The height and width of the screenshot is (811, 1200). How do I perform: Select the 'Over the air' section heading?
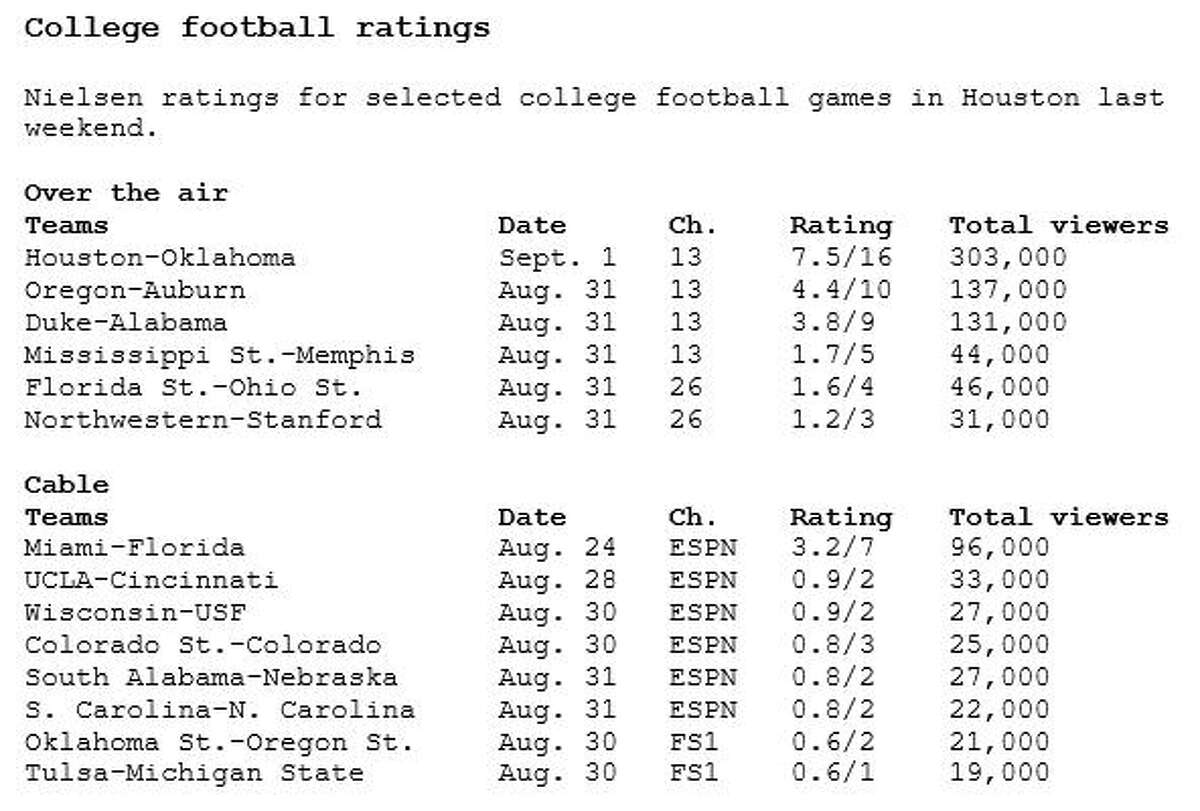[x=126, y=193]
